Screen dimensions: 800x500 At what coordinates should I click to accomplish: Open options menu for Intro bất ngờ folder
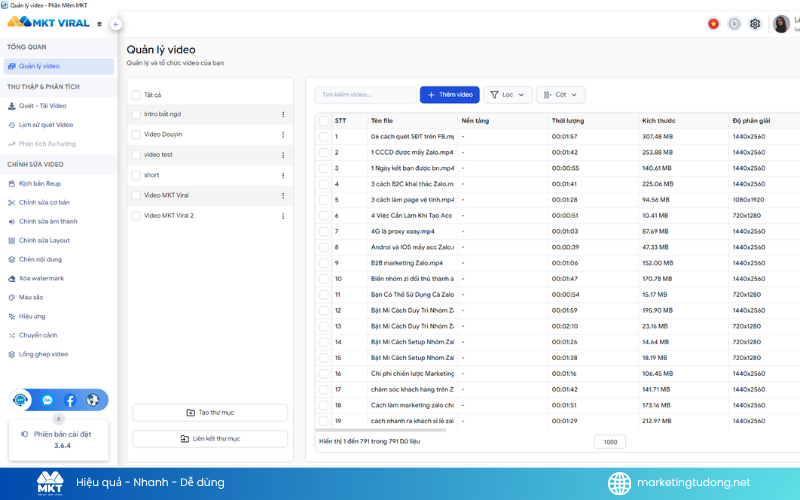pyautogui.click(x=283, y=114)
